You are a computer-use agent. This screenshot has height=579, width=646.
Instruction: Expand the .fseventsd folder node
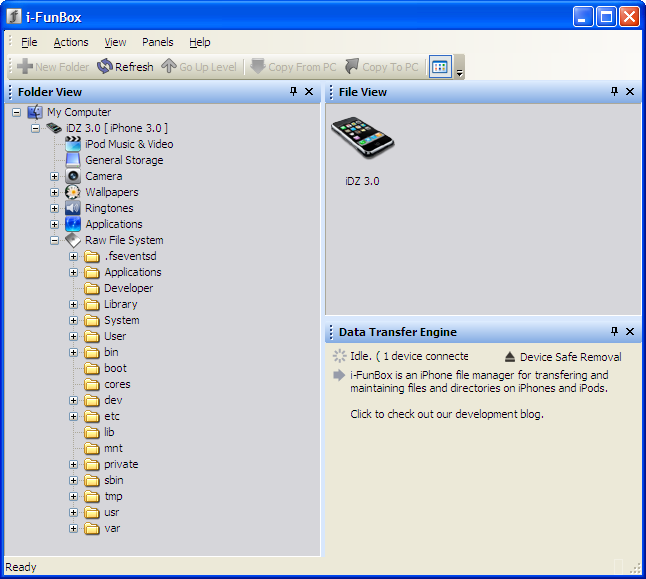73,256
